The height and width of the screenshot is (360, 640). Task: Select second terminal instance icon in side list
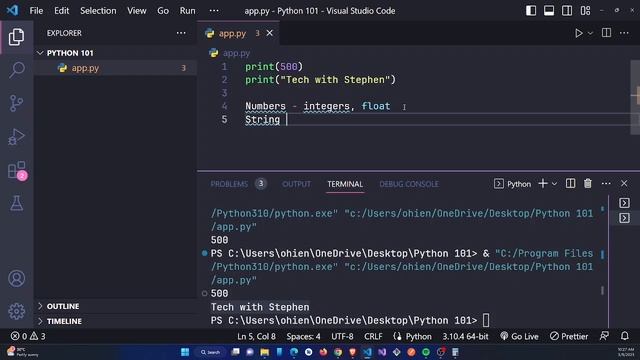[624, 218]
